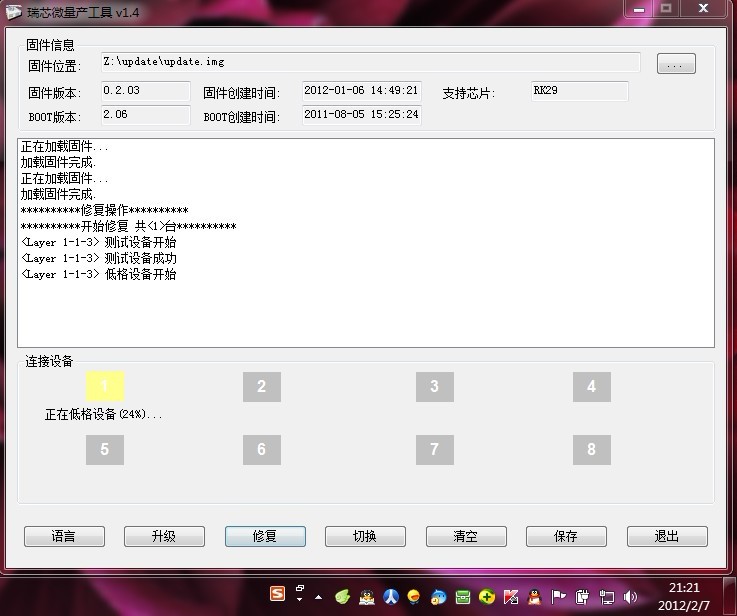Click the 修复 repair button

tap(265, 536)
